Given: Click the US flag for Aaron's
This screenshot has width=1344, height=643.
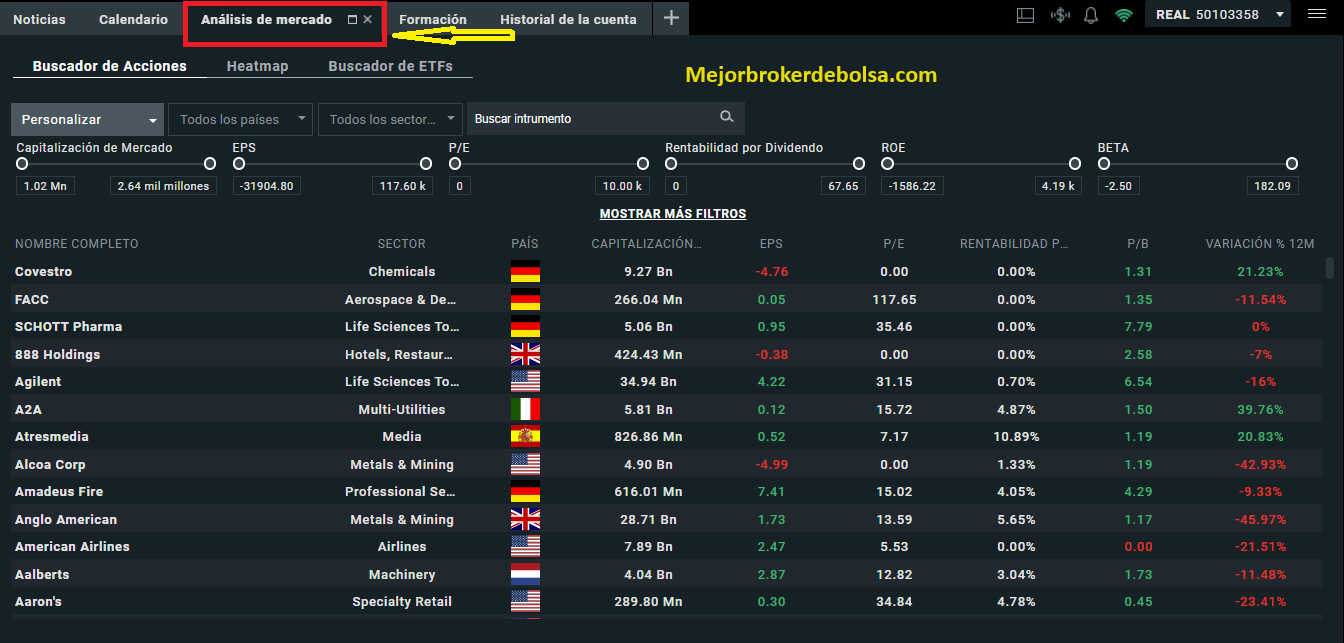Looking at the screenshot, I should point(525,601).
